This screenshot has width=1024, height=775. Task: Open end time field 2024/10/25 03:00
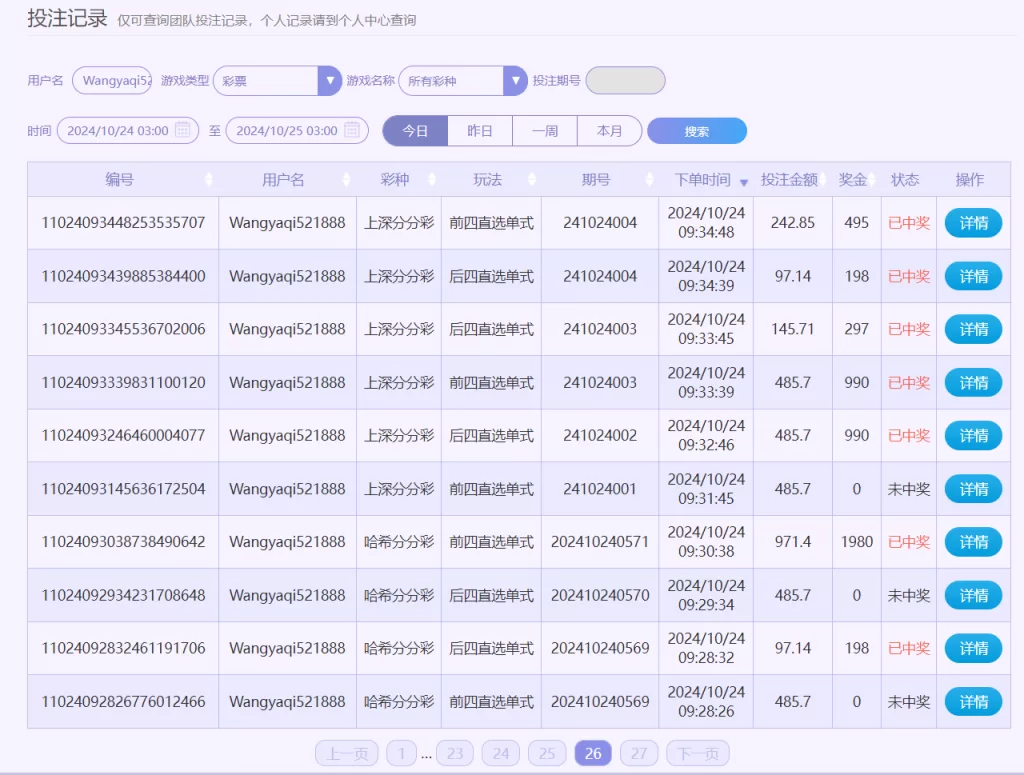297,131
